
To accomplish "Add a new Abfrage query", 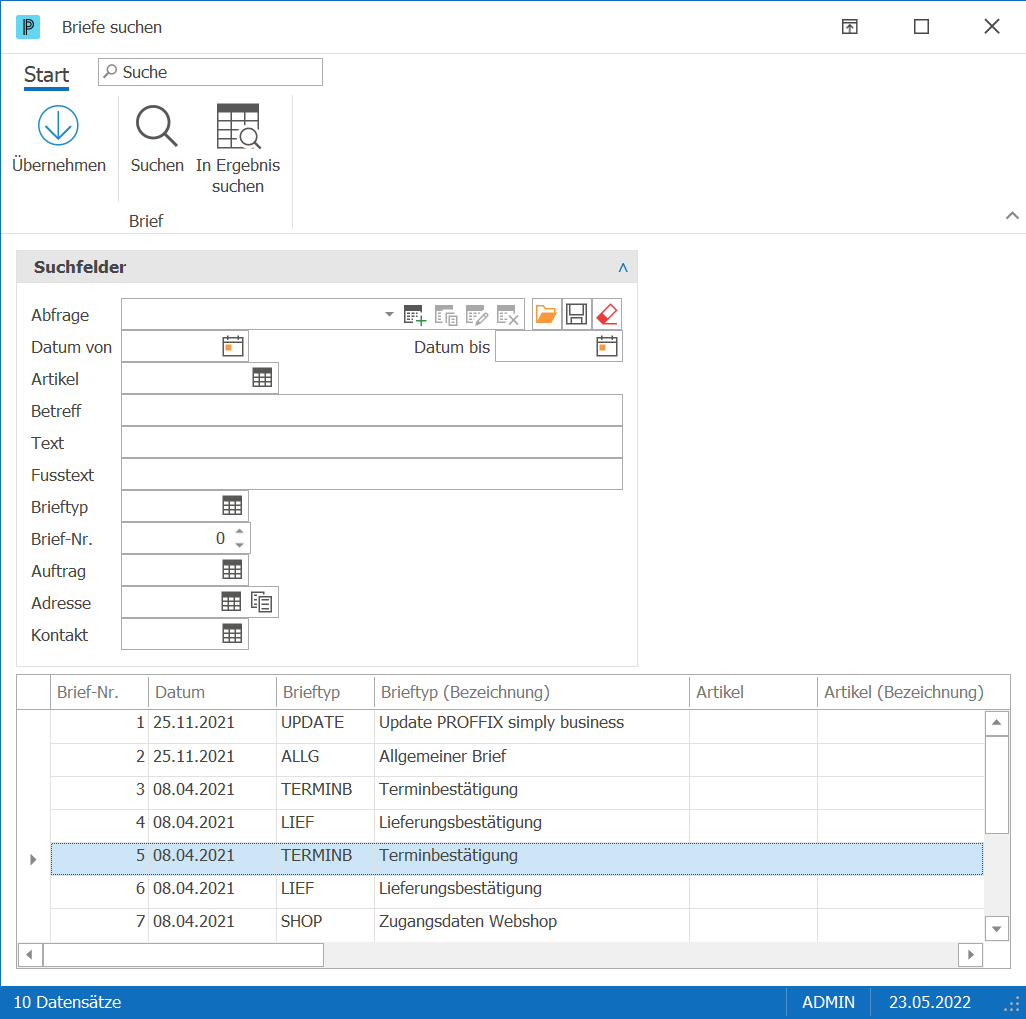I will tap(415, 315).
